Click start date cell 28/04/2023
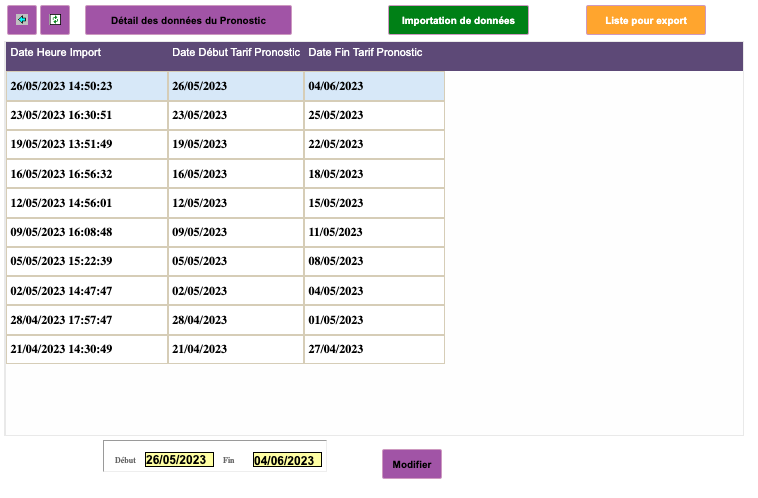The height and width of the screenshot is (498, 758). [236, 320]
